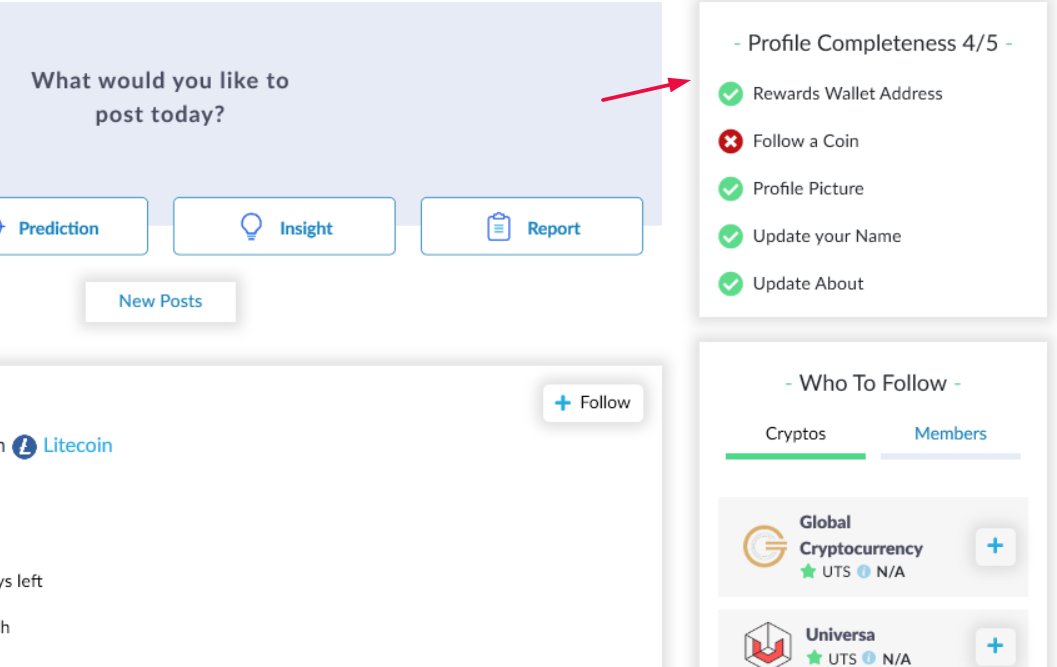Click the New Posts button

[160, 301]
